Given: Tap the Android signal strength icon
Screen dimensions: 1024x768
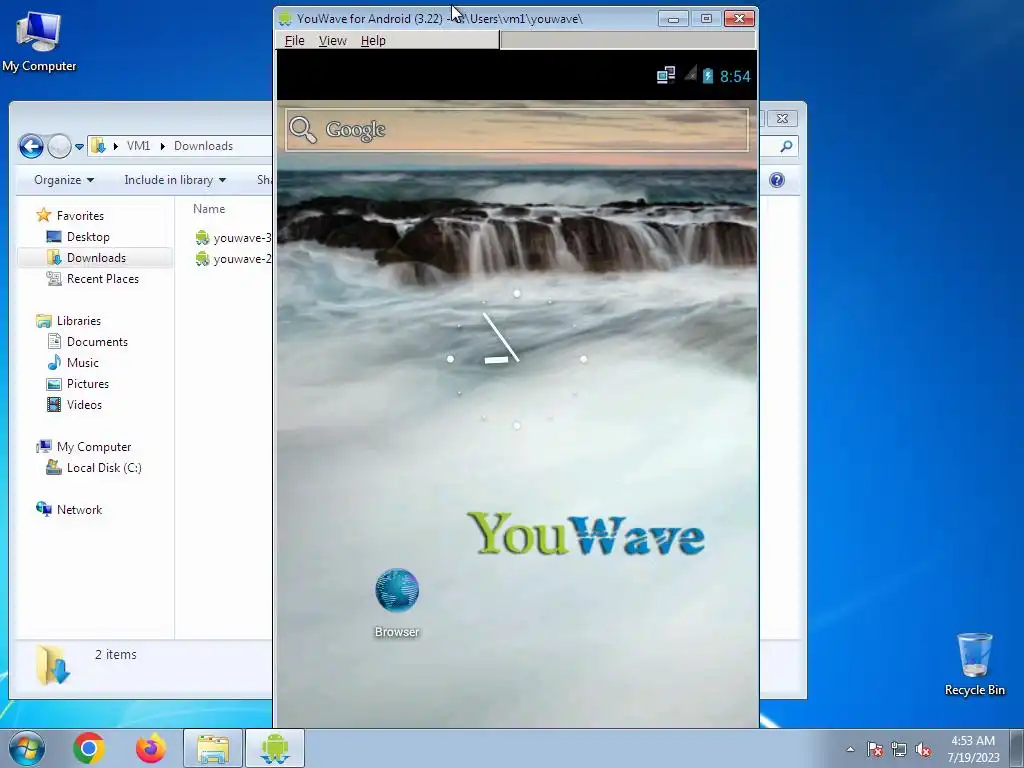Looking at the screenshot, I should 690,74.
